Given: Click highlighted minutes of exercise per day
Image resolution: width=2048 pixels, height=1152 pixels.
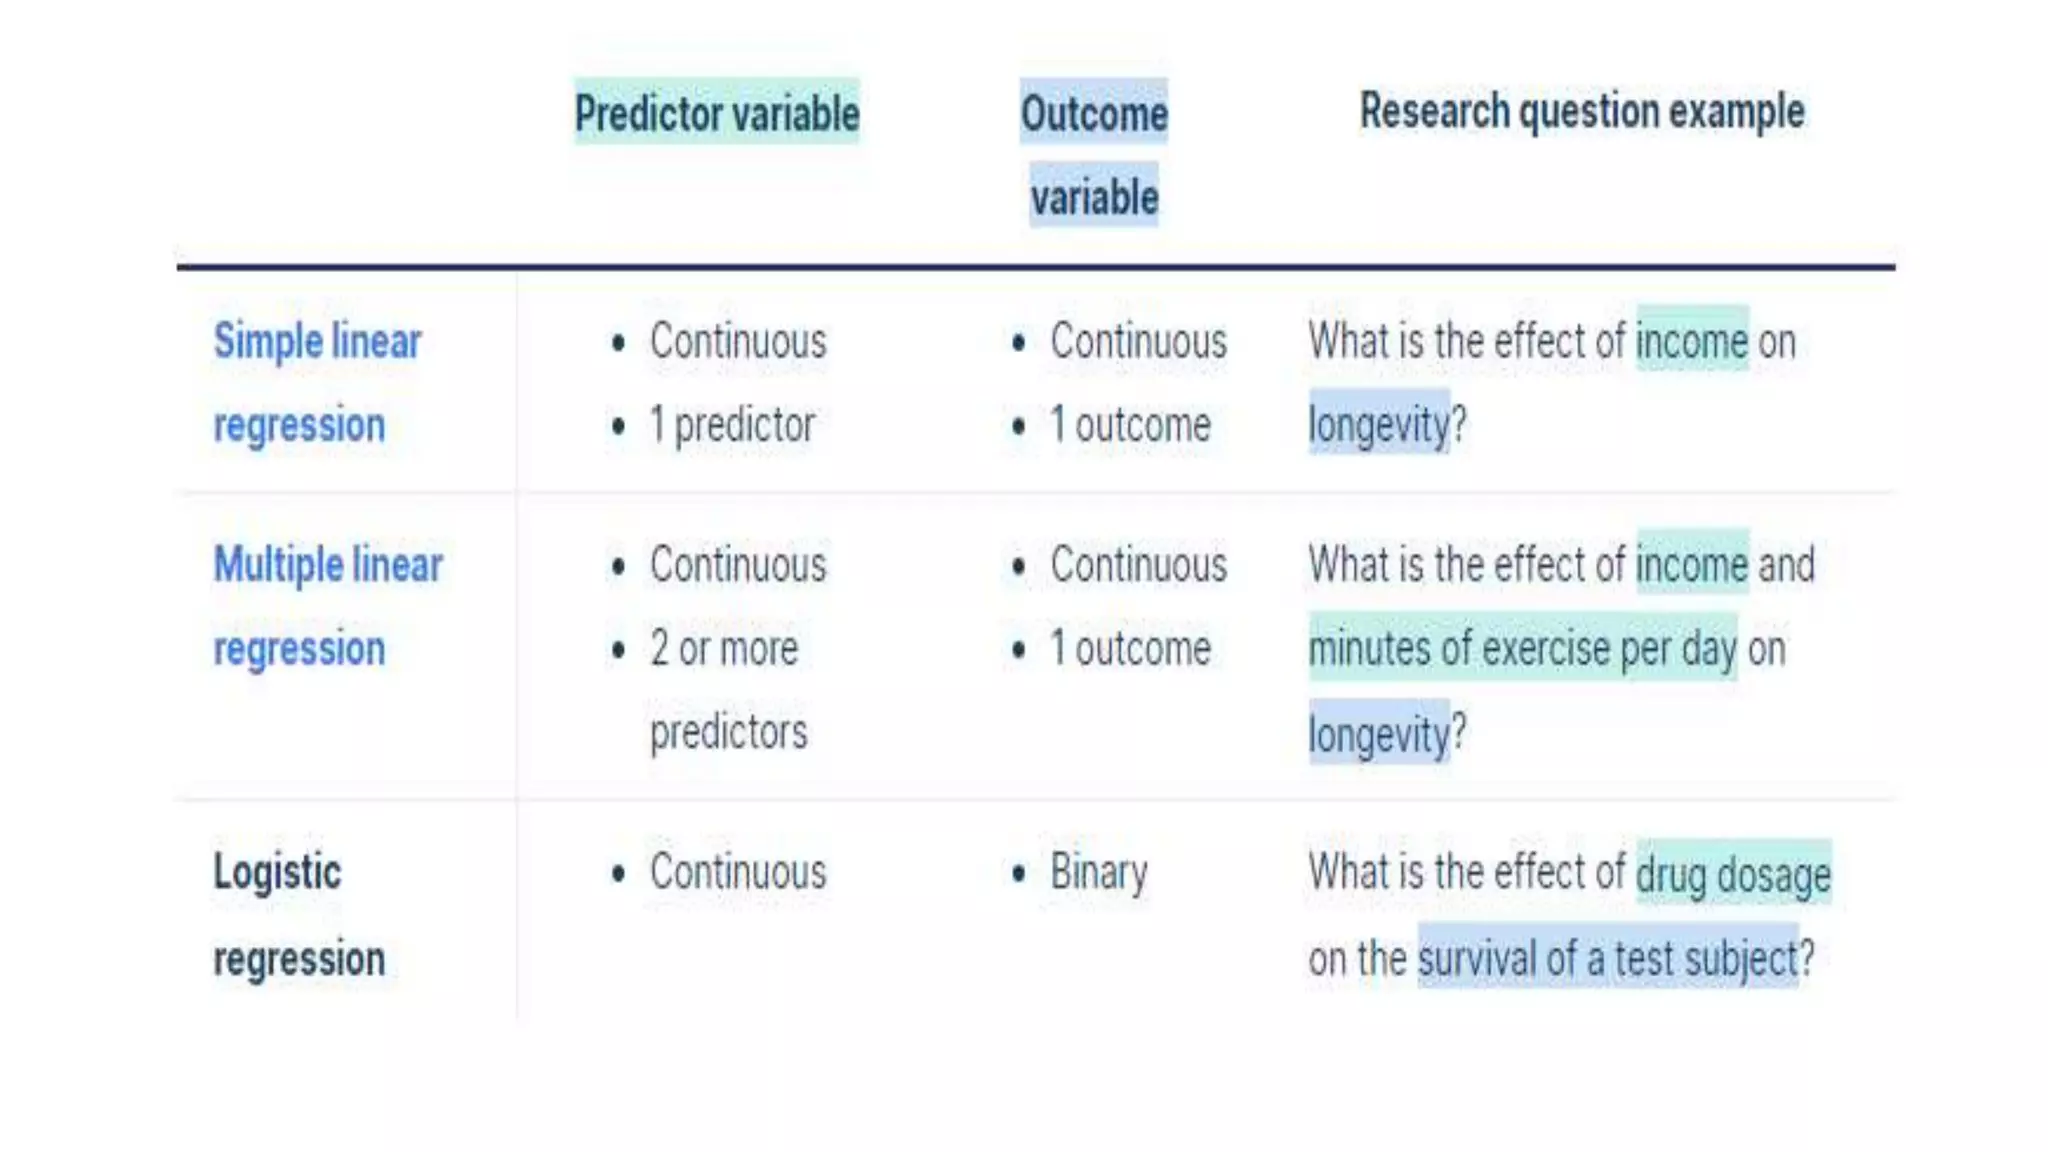Looking at the screenshot, I should (x=1521, y=649).
